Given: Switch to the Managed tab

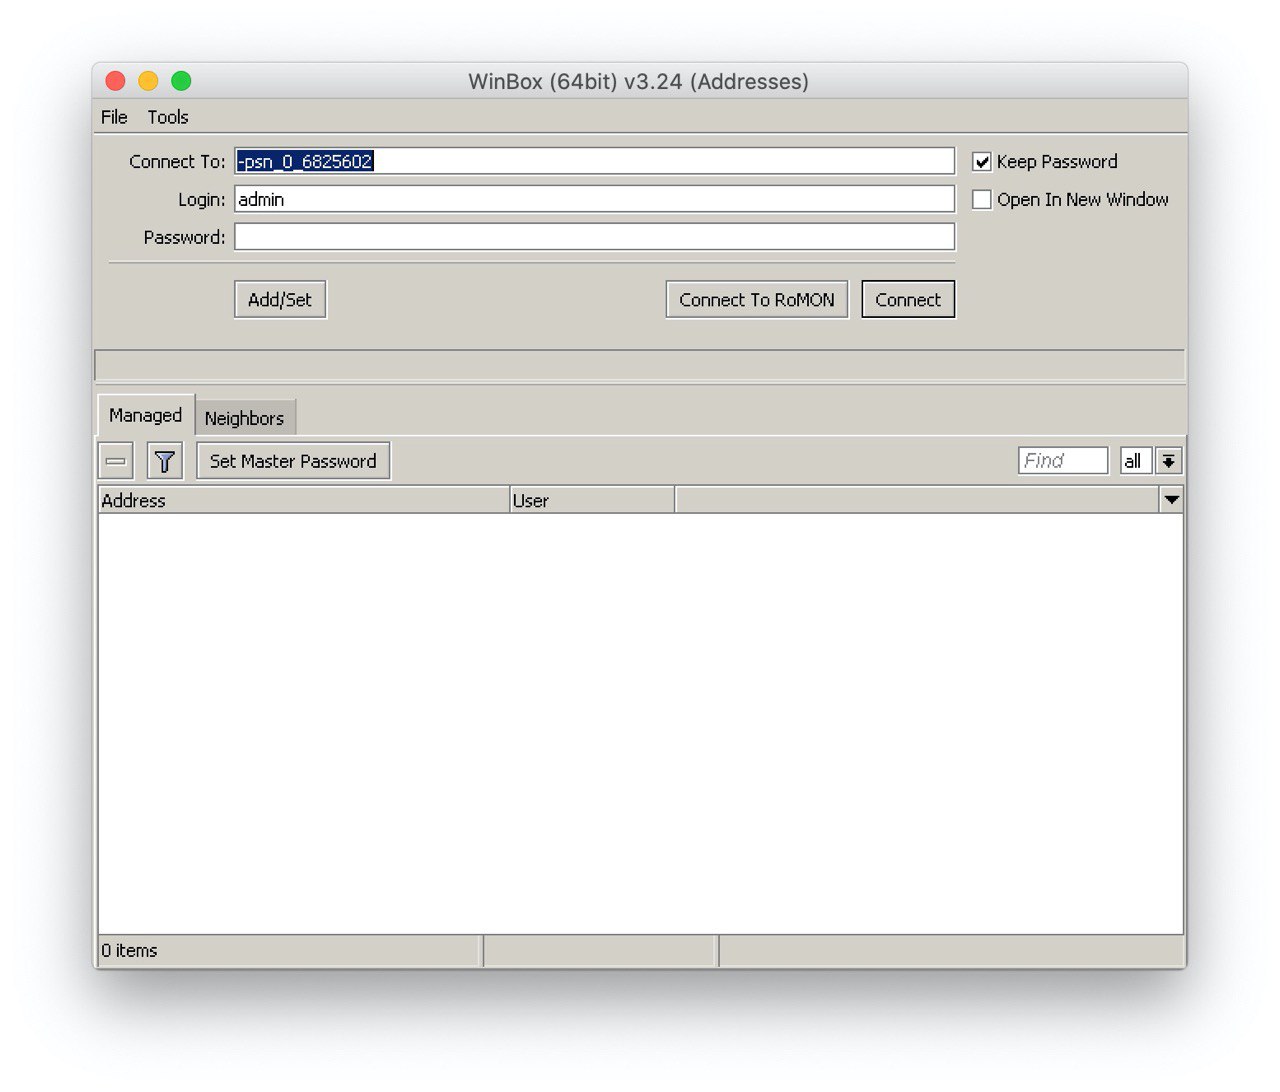Looking at the screenshot, I should (146, 415).
